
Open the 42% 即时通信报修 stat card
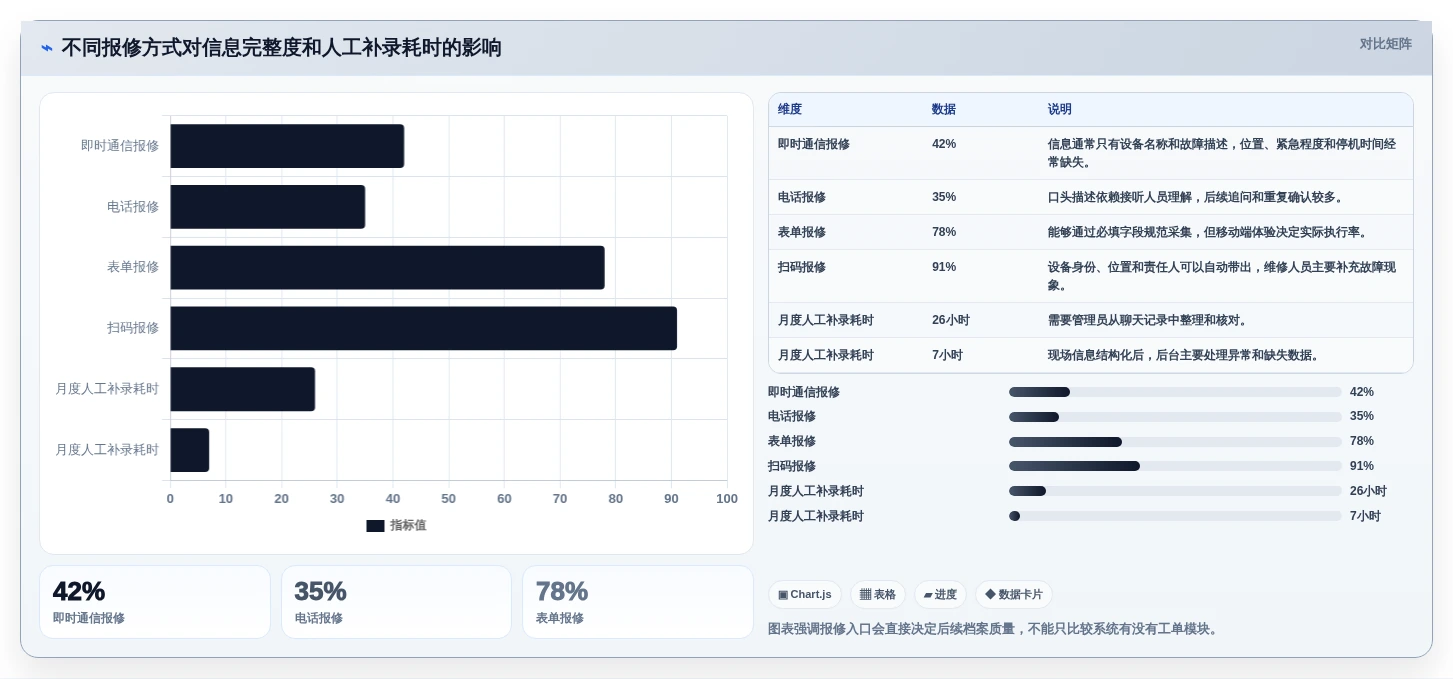tap(155, 602)
